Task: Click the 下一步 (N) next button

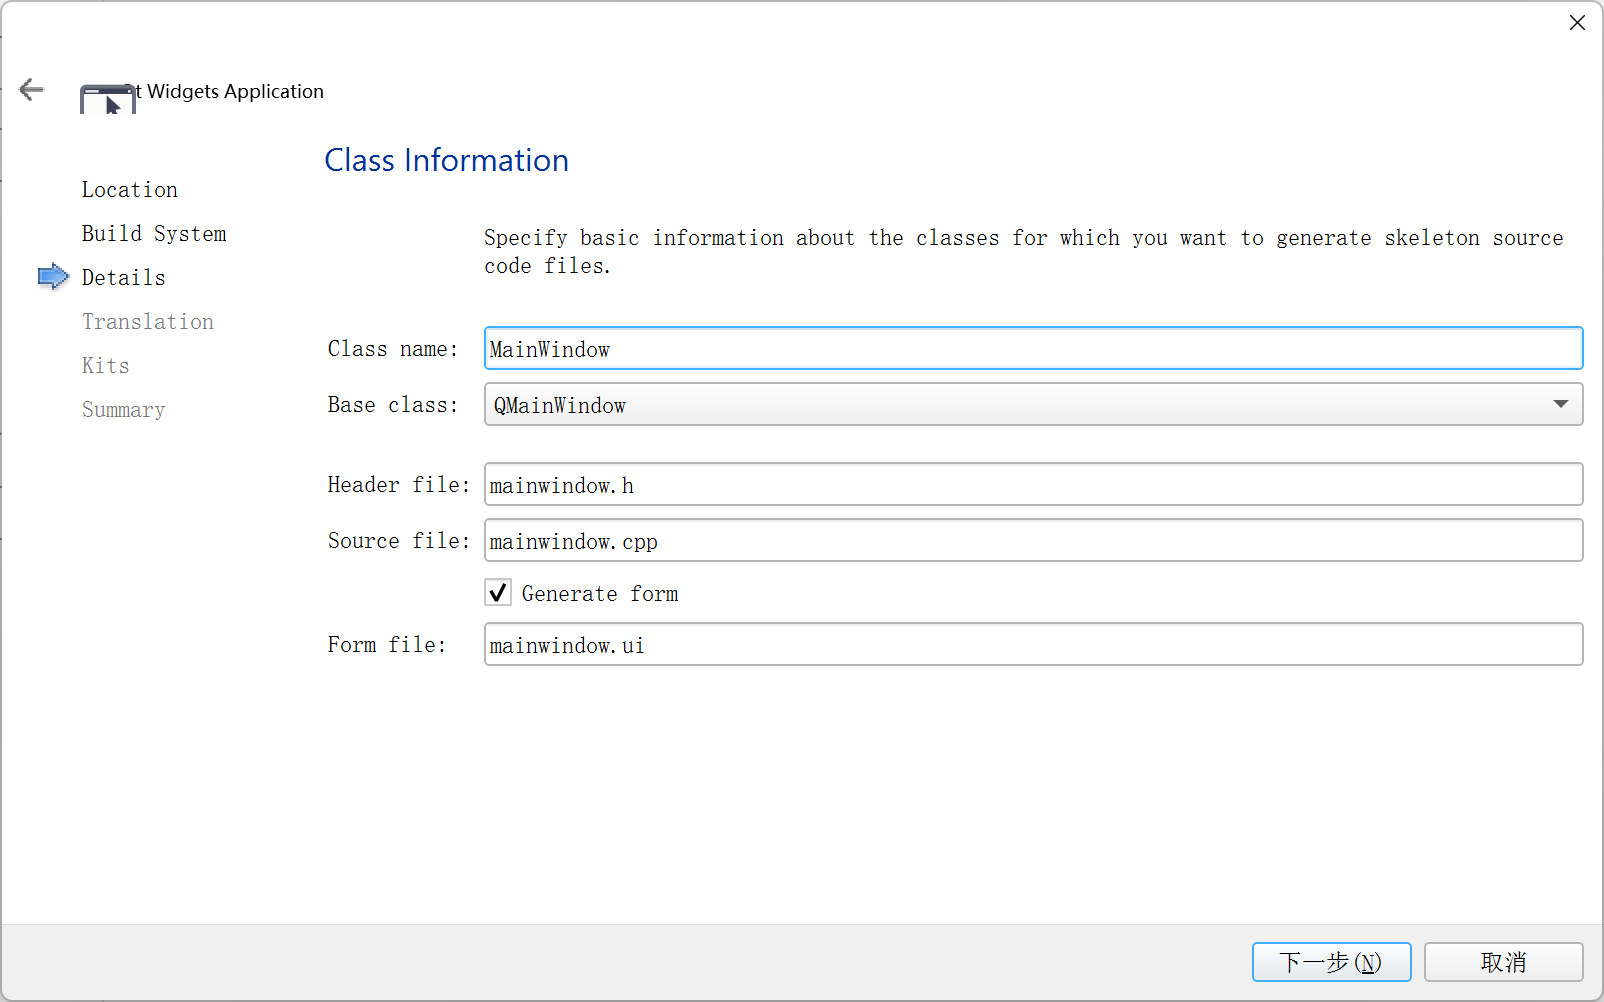Action: pos(1331,962)
